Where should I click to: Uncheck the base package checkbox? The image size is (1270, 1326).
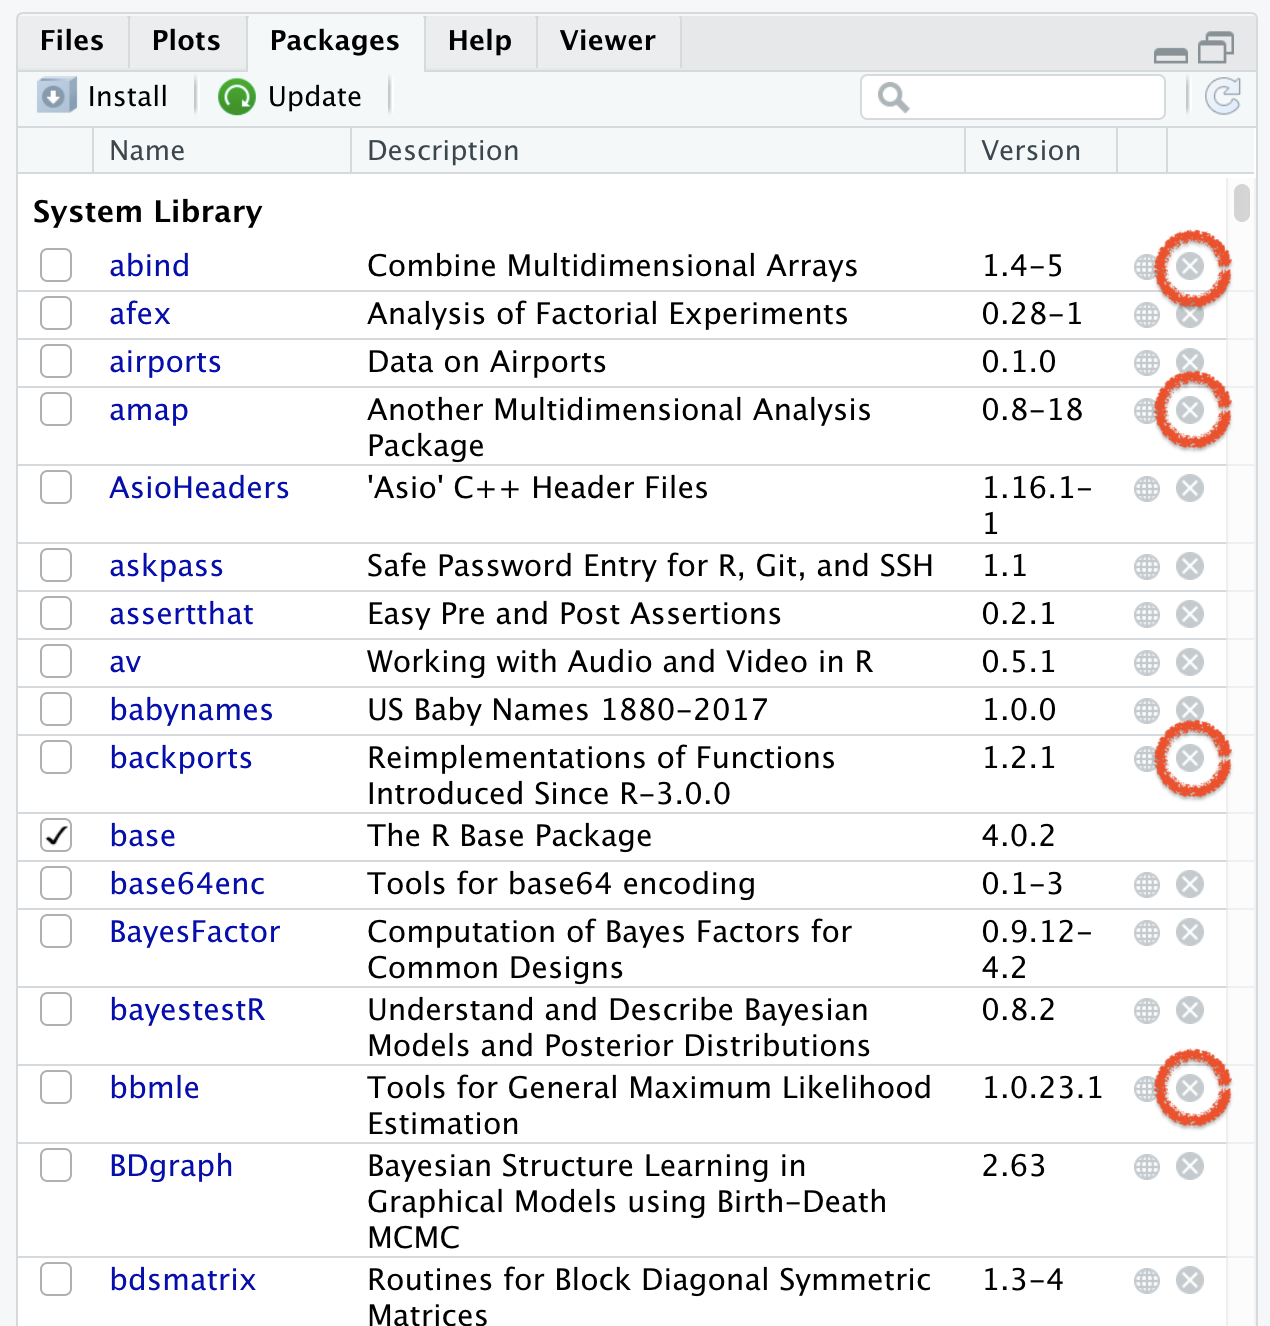56,835
